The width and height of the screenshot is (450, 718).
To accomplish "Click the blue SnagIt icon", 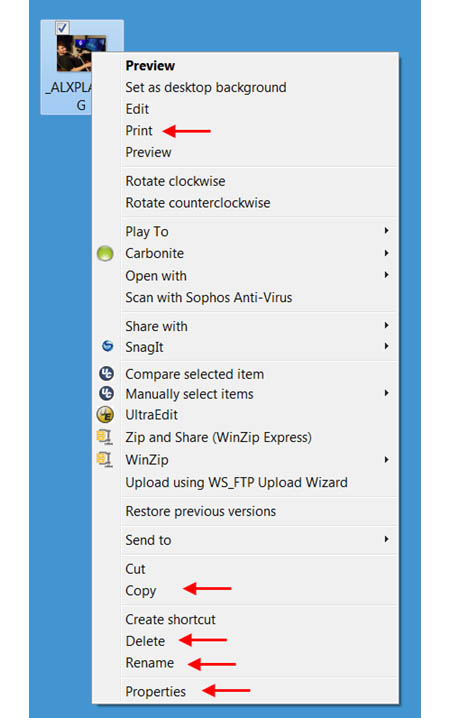I will pos(108,346).
